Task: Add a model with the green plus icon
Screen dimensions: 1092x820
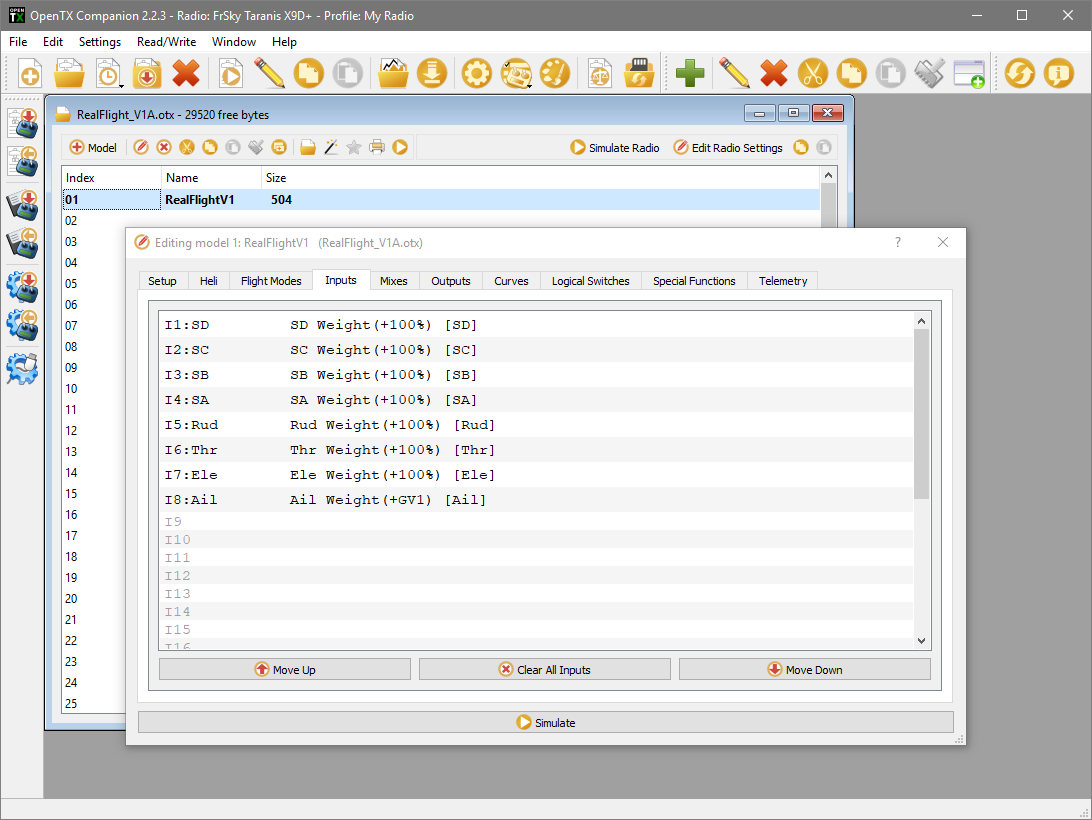Action: pos(690,73)
